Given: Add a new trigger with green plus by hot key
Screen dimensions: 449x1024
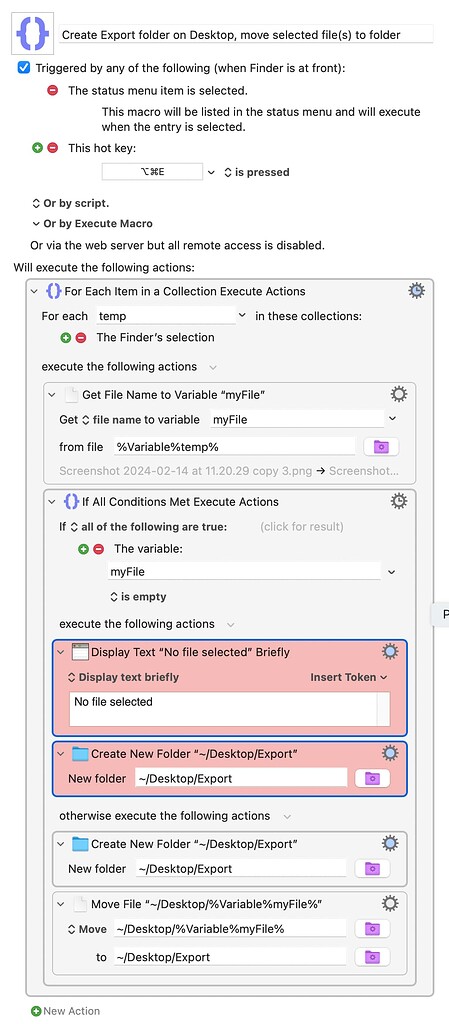Looking at the screenshot, I should 38,148.
